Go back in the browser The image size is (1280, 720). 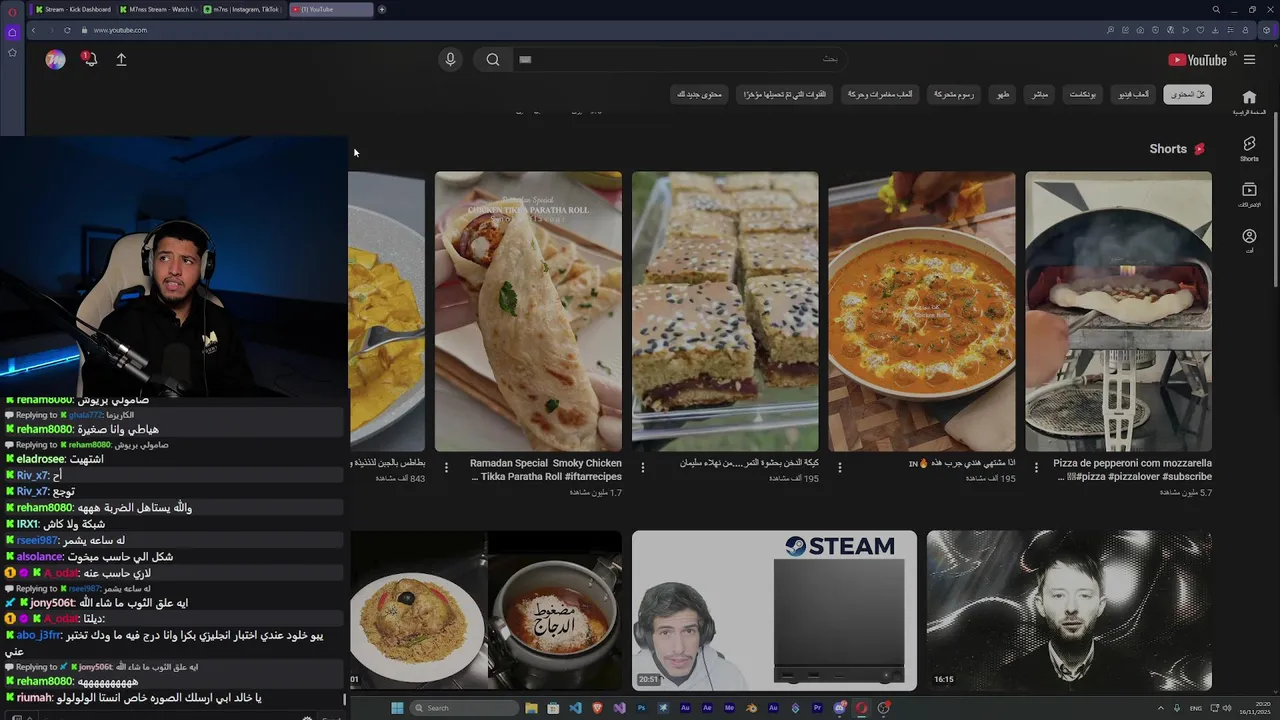33,30
